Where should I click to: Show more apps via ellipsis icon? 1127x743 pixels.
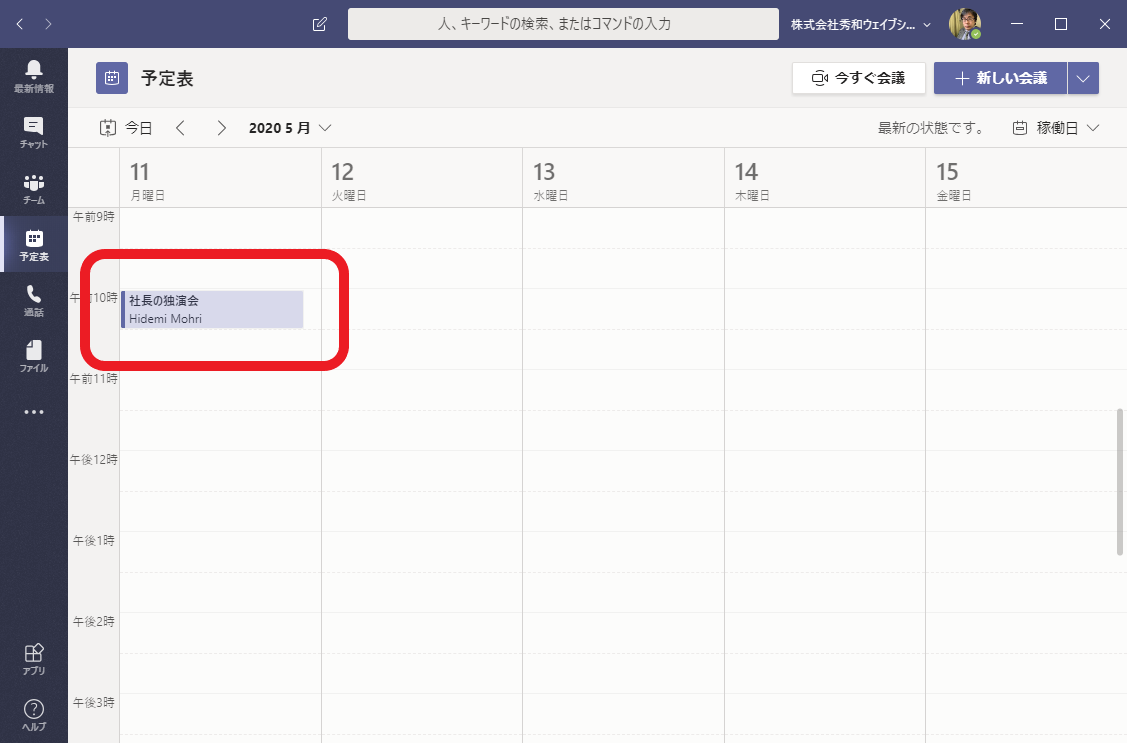click(34, 411)
